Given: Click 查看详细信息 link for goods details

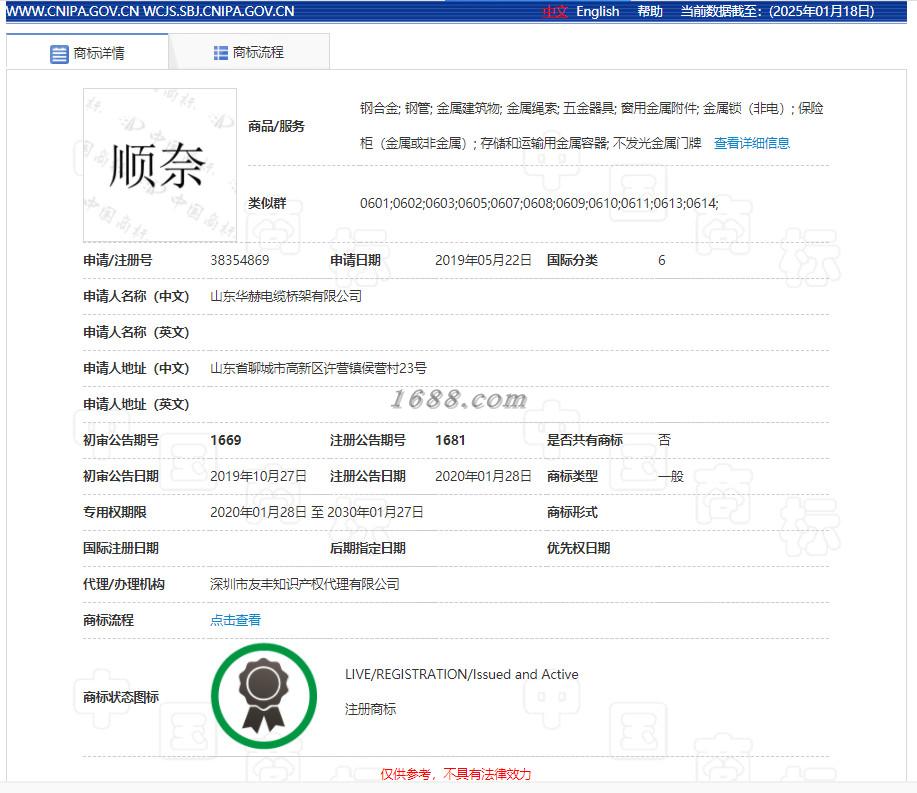Looking at the screenshot, I should (751, 143).
